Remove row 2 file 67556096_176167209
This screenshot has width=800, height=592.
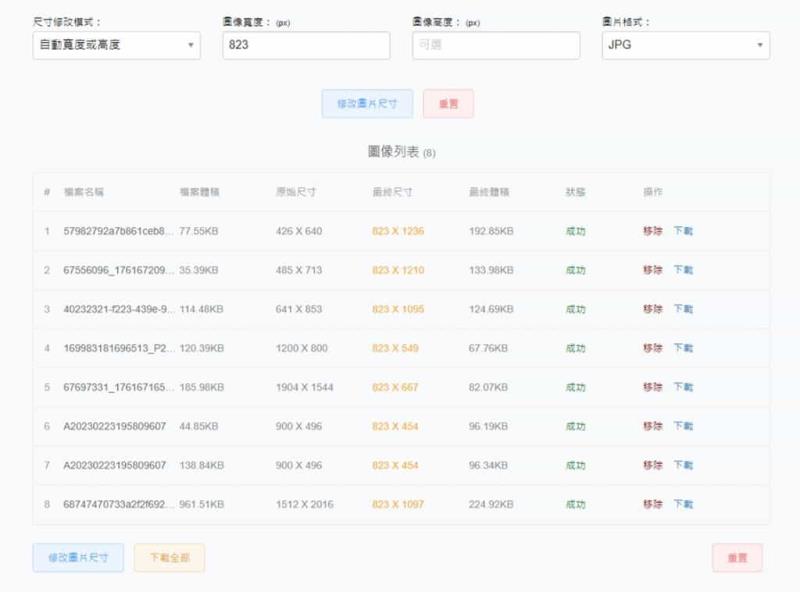pos(653,269)
